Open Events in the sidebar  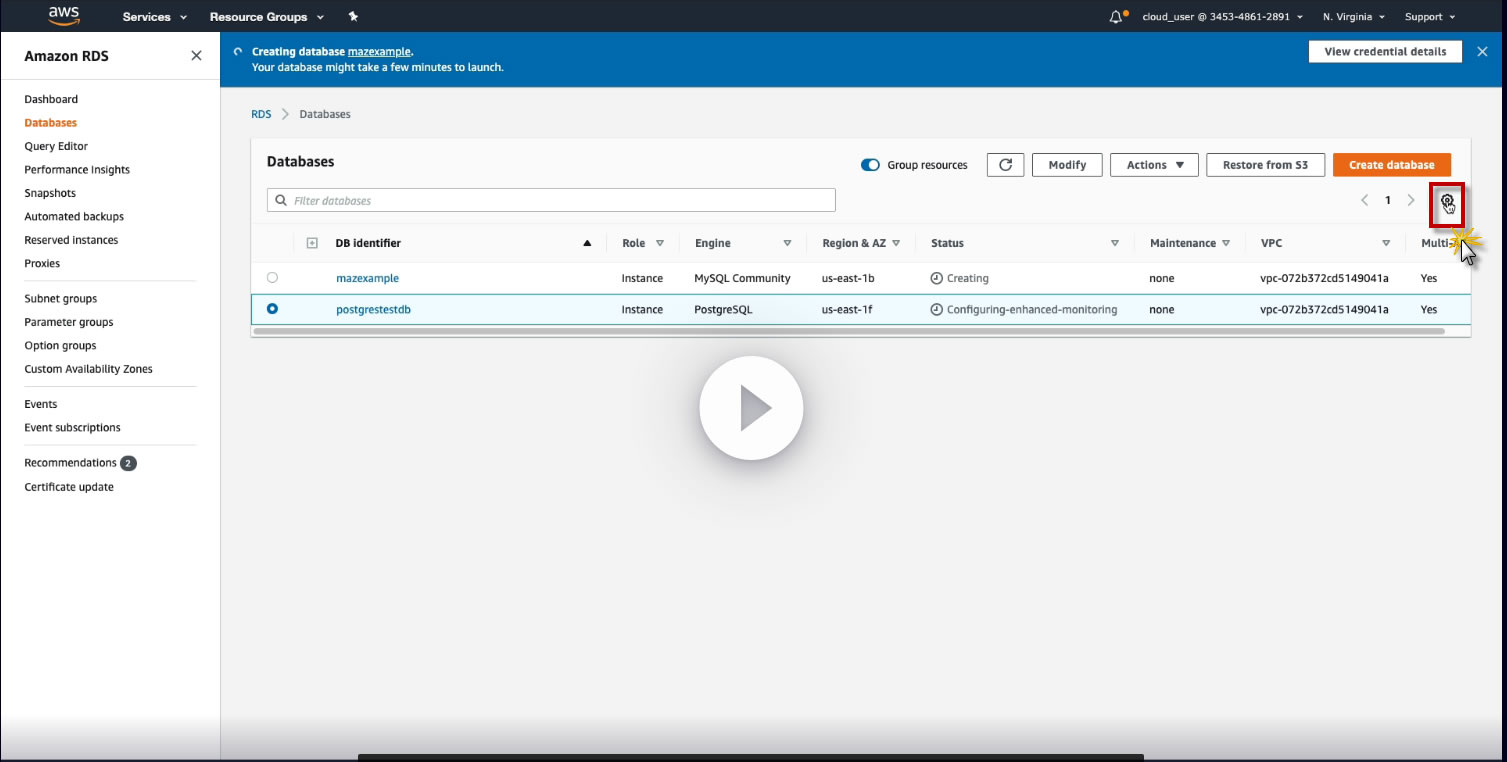41,404
